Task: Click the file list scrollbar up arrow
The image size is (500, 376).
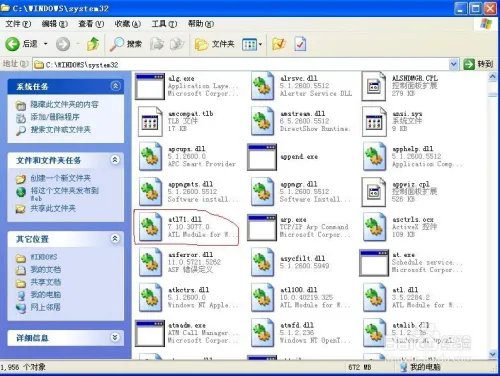Action: pyautogui.click(x=493, y=77)
